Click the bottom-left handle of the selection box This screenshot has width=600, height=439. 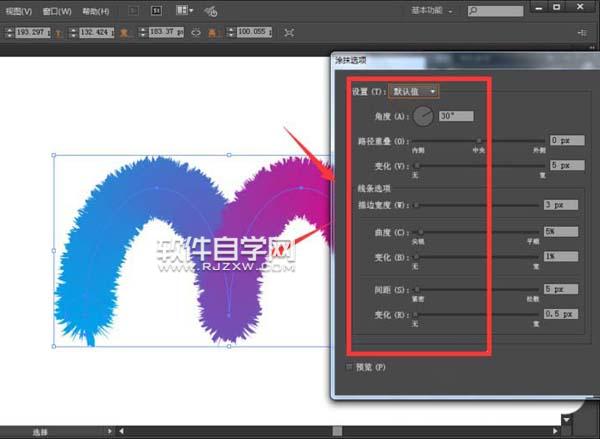54,346
